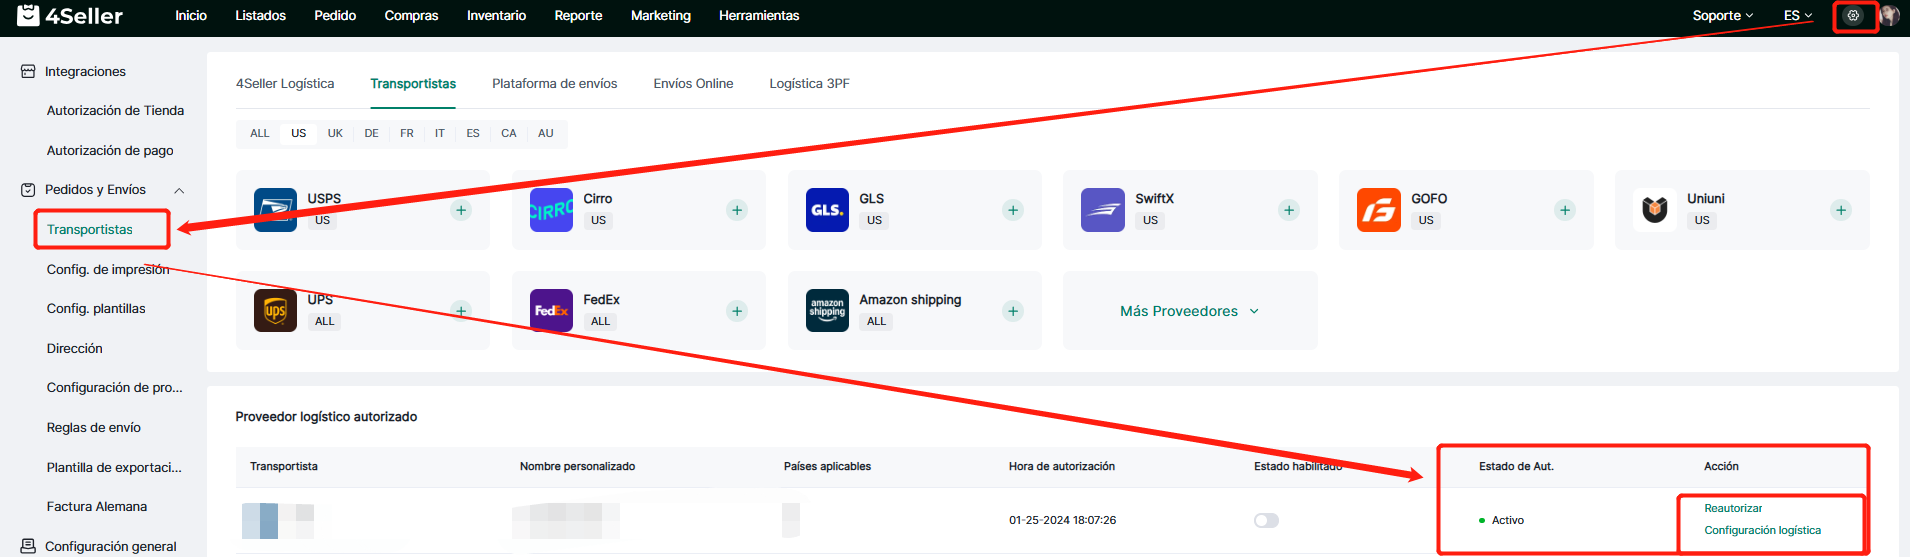Add FedEx carrier via plus icon
1910x557 pixels.
pyautogui.click(x=737, y=311)
